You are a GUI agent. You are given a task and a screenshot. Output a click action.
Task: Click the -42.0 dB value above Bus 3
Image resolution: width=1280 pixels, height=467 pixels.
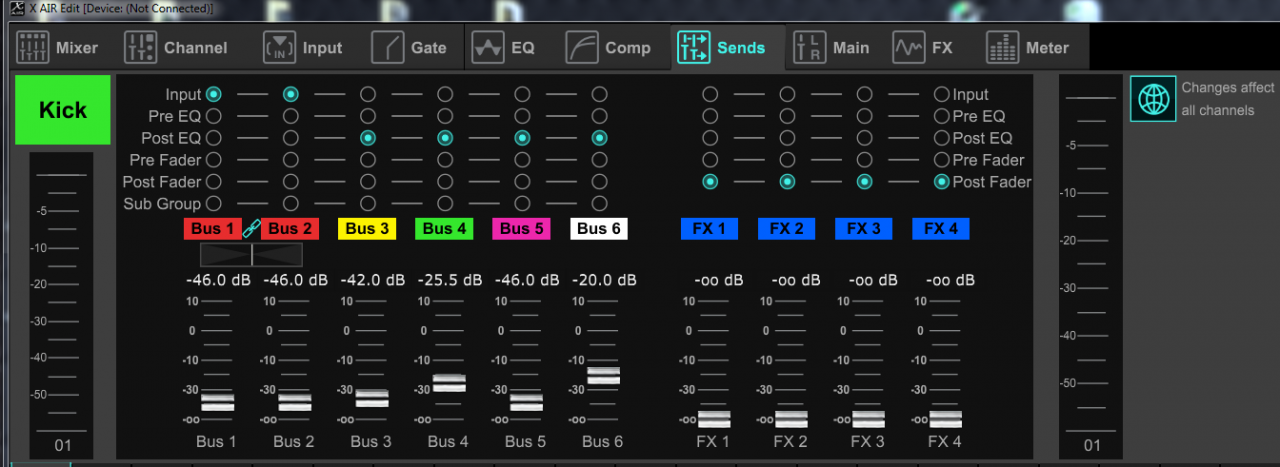(371, 281)
